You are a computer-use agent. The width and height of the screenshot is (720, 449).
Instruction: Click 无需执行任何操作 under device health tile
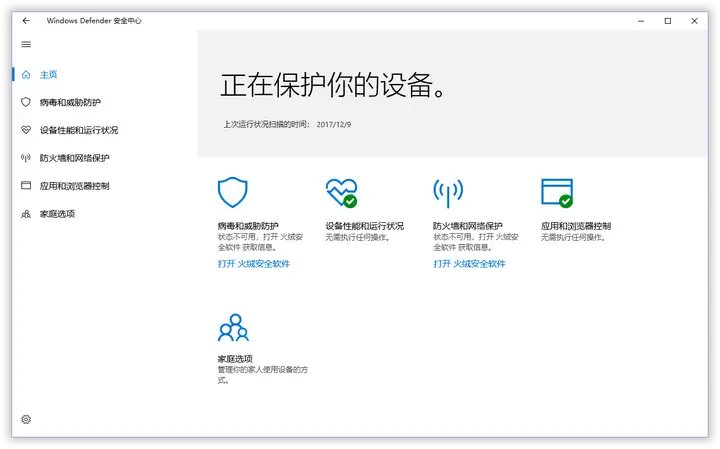point(358,237)
